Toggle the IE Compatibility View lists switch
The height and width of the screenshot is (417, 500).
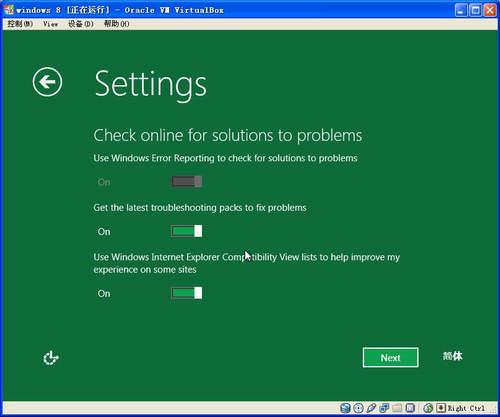pyautogui.click(x=186, y=293)
